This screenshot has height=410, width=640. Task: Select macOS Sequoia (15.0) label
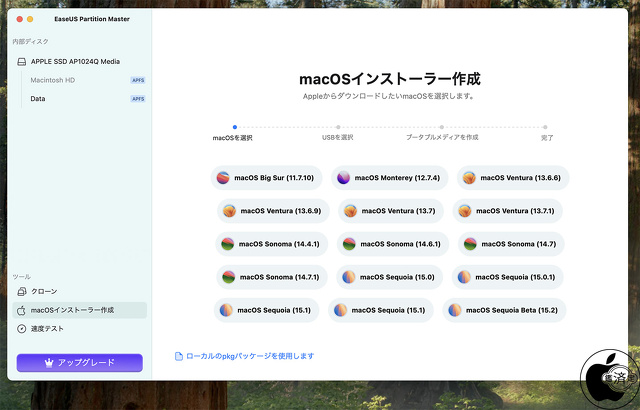pos(397,277)
